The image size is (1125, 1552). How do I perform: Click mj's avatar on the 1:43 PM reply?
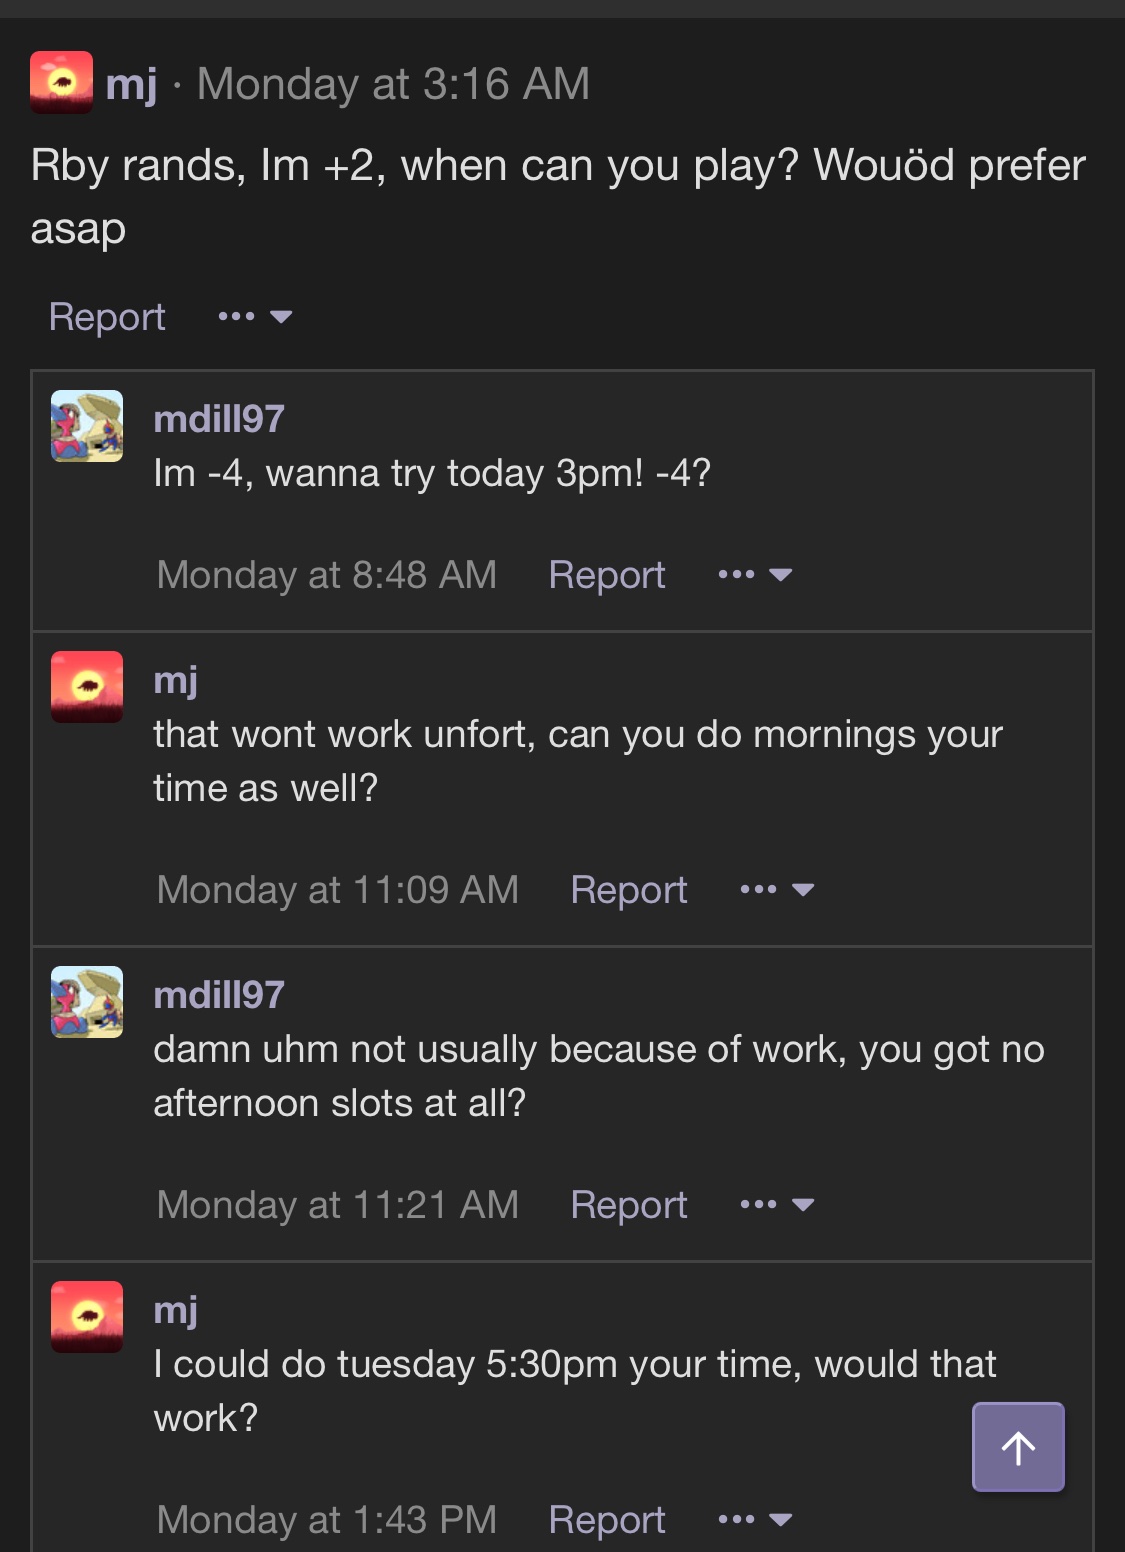coord(87,1317)
